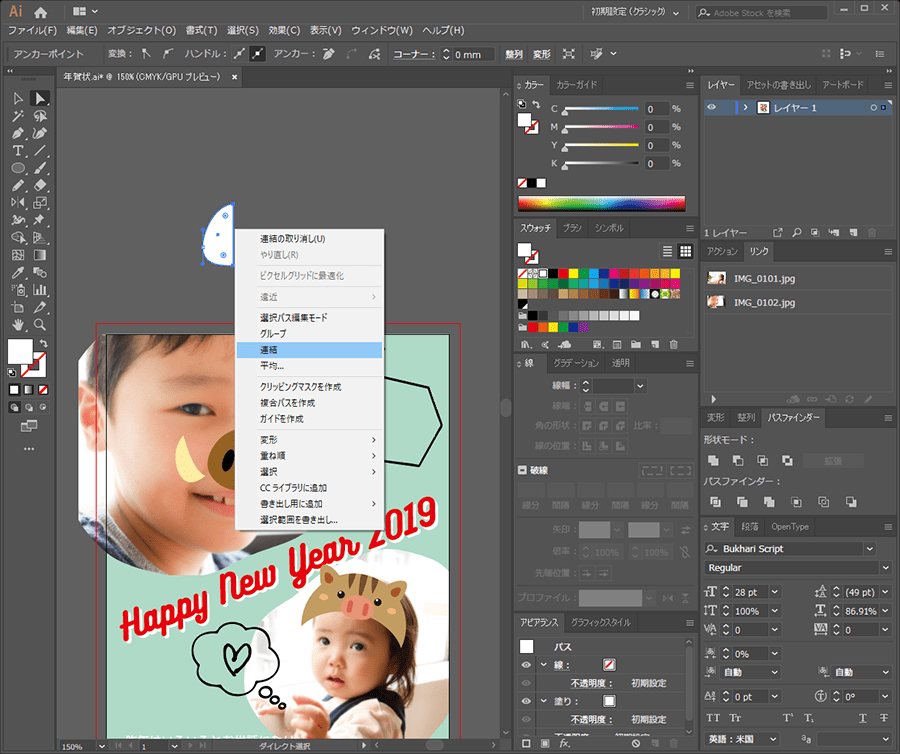The width and height of the screenshot is (900, 754).
Task: Toggle the 破線 dashed line checkbox
Action: [523, 470]
